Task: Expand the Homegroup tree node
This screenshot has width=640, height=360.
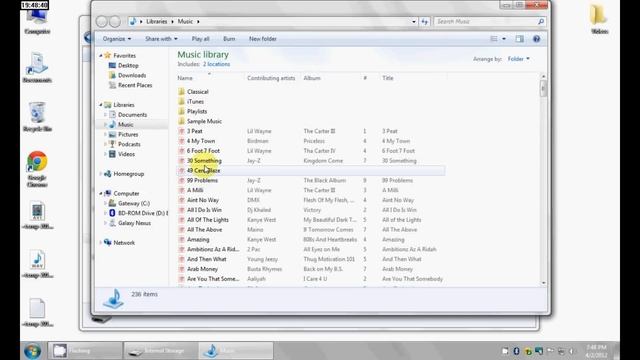Action: [x=101, y=174]
